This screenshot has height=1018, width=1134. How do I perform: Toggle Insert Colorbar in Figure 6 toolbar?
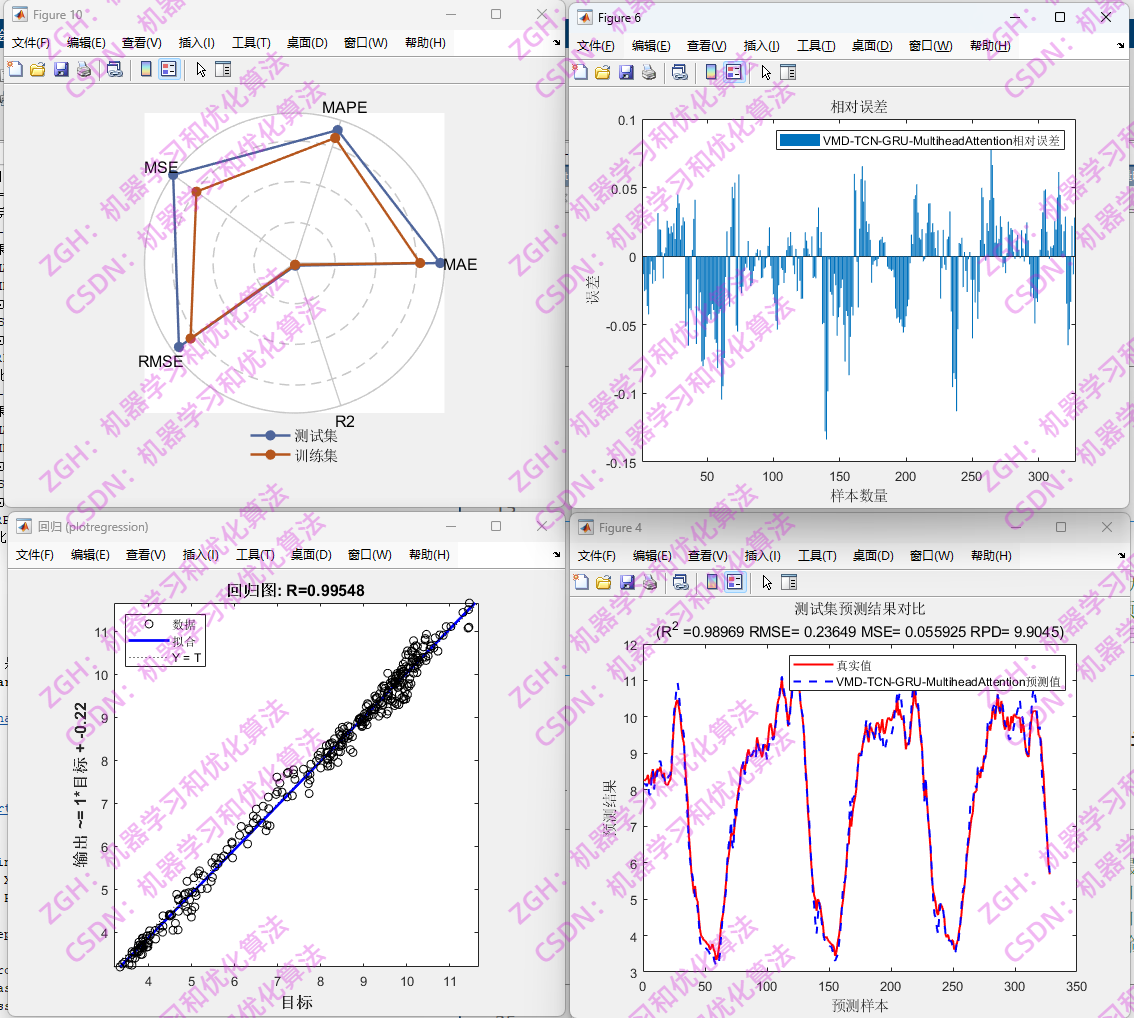(x=712, y=72)
